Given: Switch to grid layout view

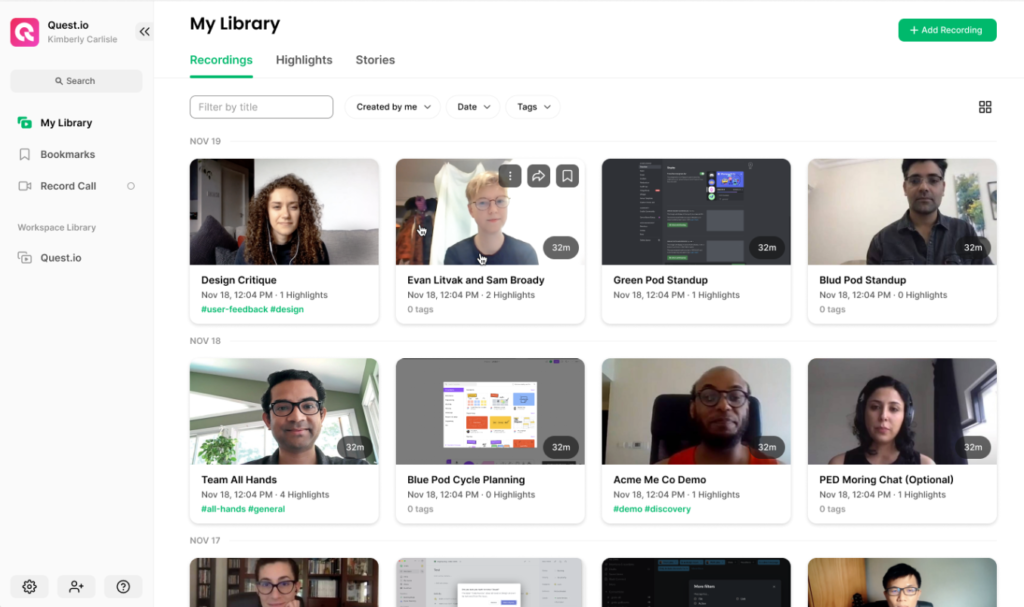Looking at the screenshot, I should tap(985, 106).
